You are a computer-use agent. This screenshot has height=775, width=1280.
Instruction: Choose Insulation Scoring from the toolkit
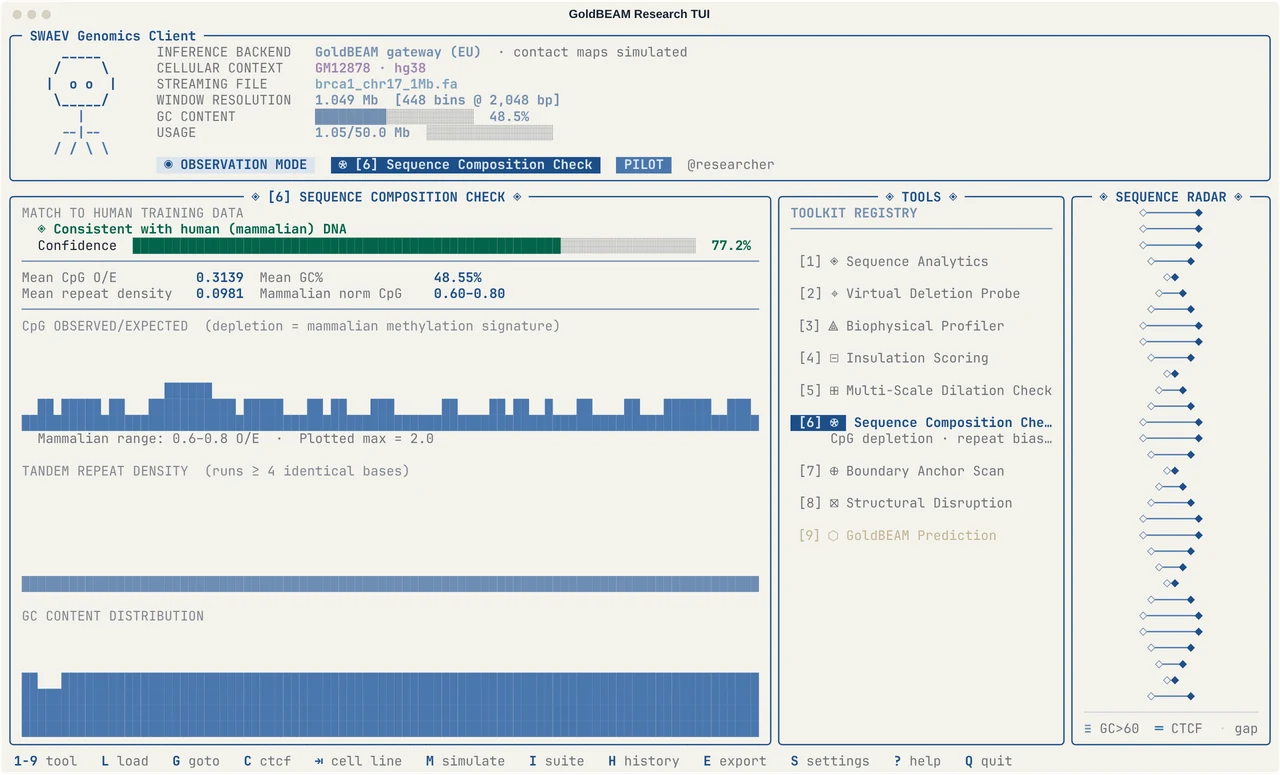[893, 358]
